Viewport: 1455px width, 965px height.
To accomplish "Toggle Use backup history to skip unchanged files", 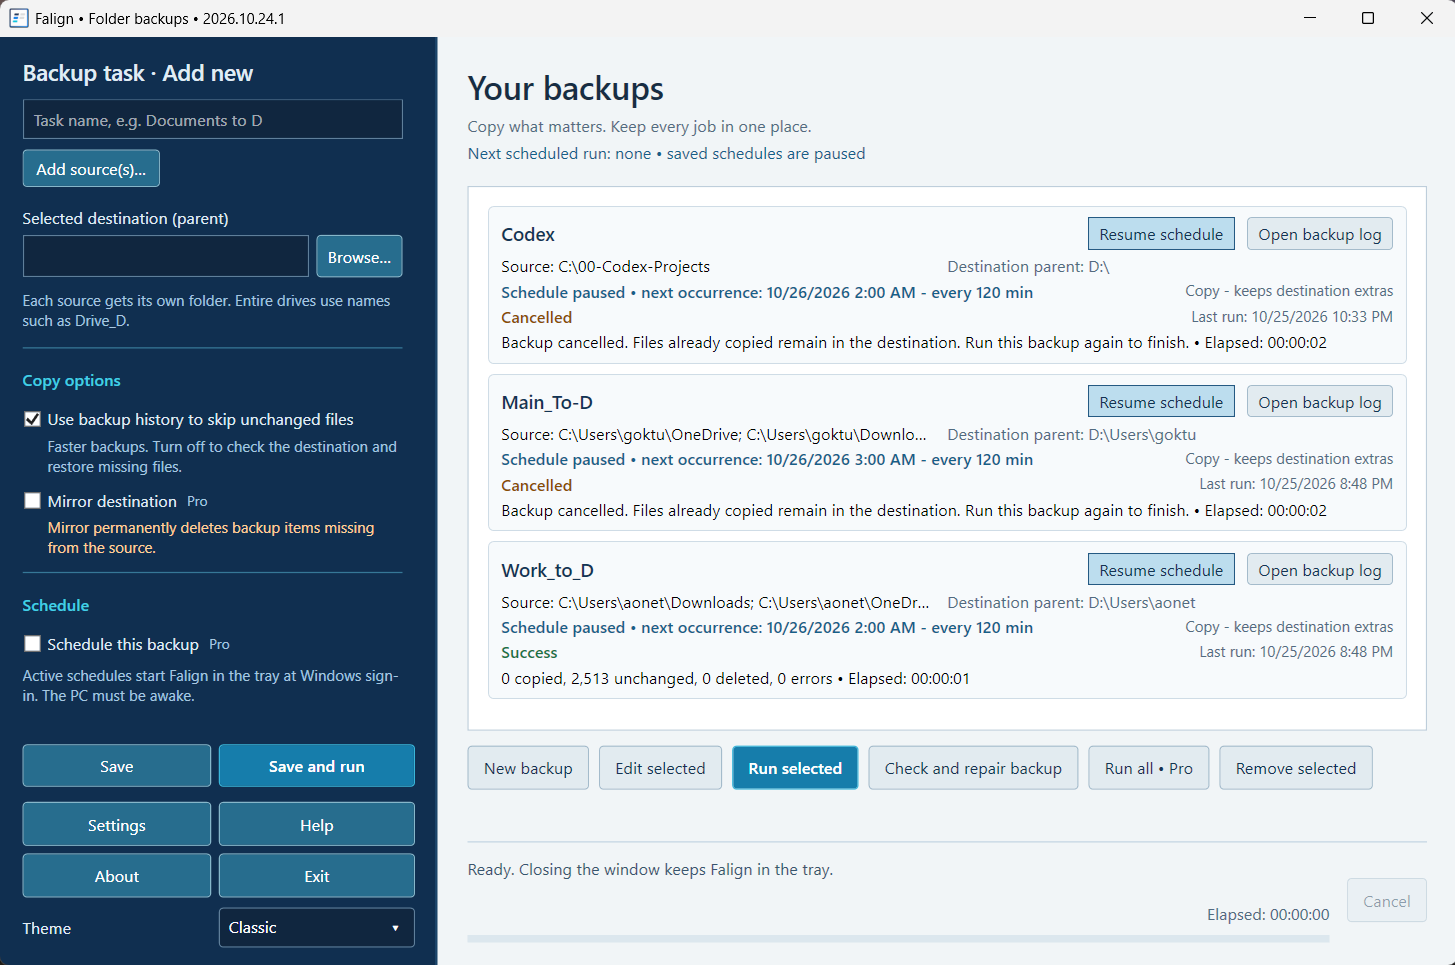I will [33, 419].
